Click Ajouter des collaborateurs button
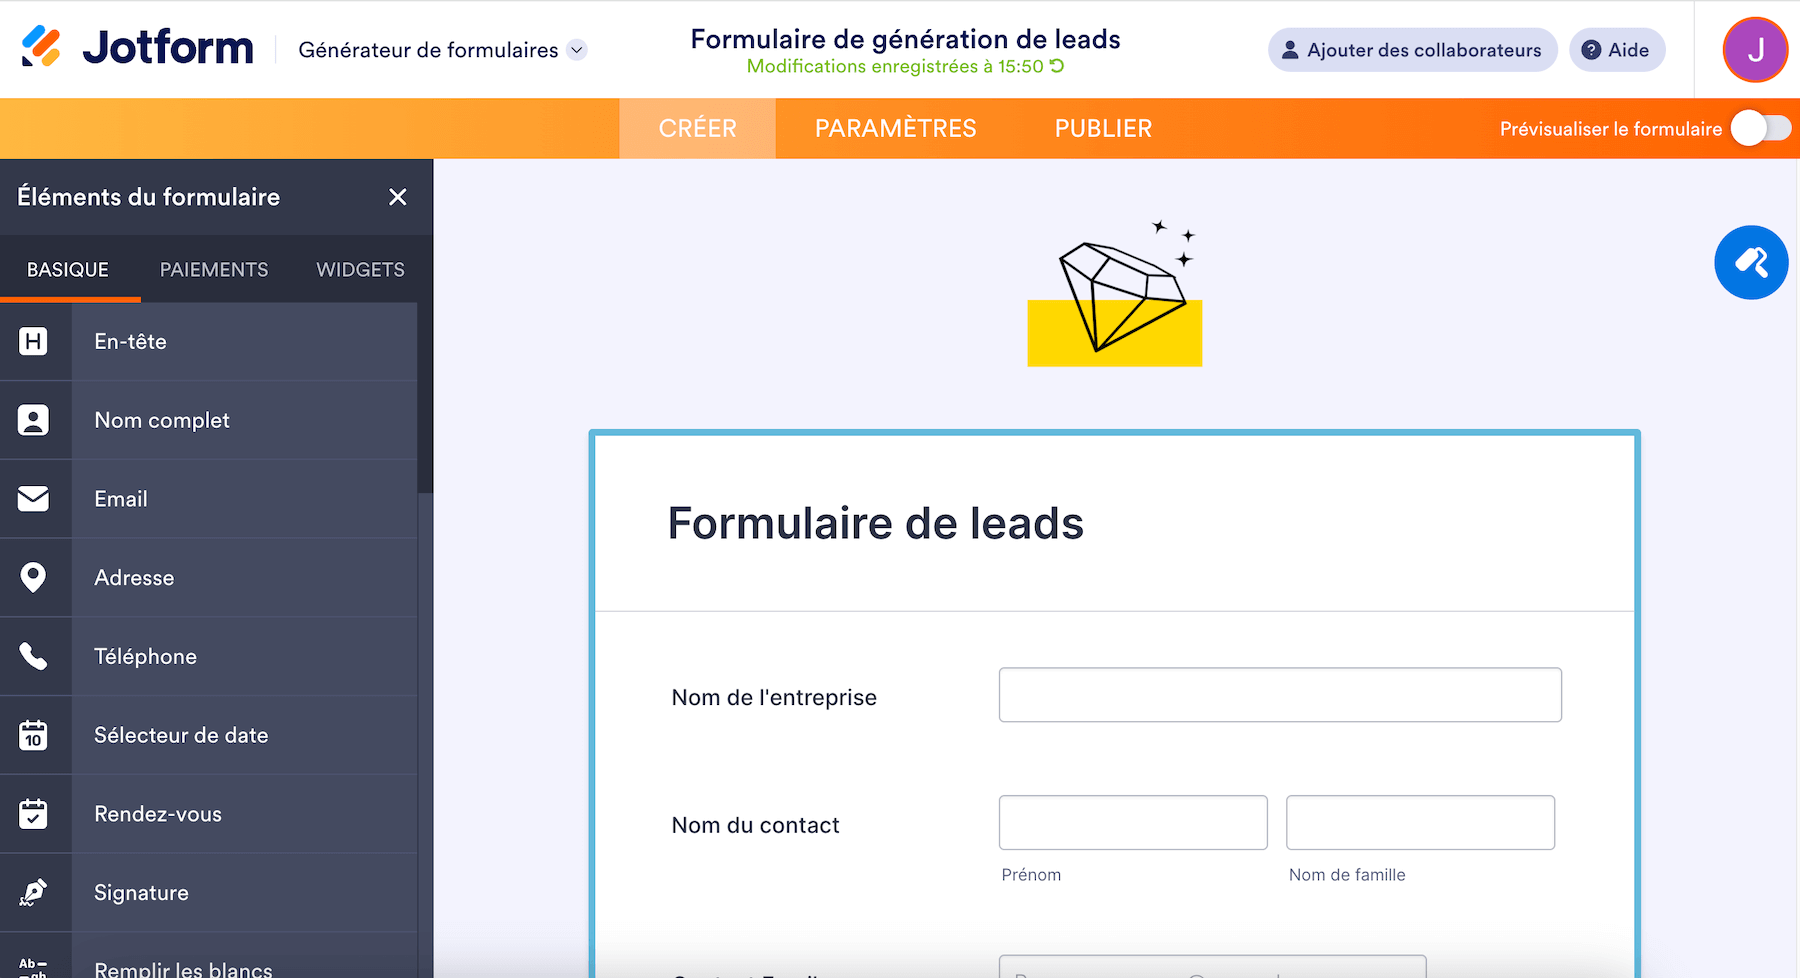Viewport: 1800px width, 978px height. coord(1412,50)
